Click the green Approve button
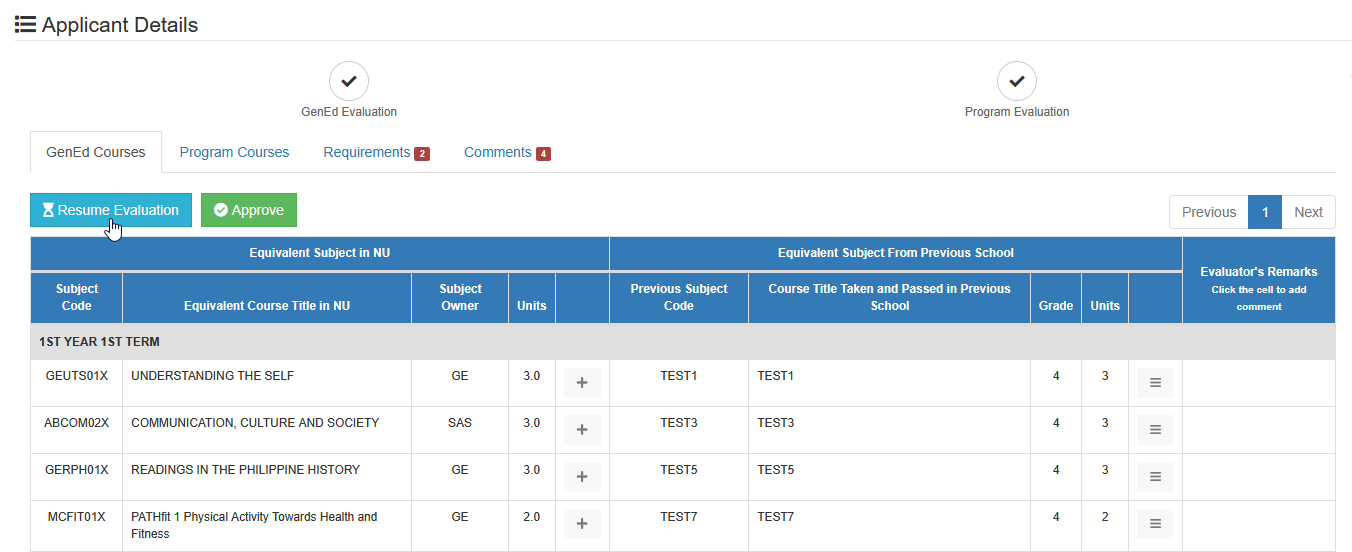Screen dimensions: 1352x552 [249, 210]
